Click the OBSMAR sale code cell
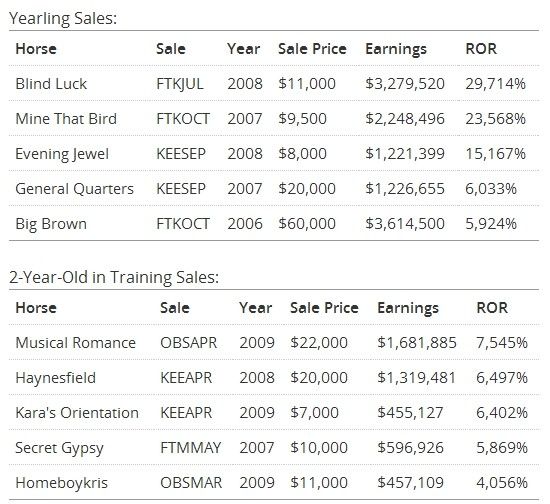The image size is (550, 504). (x=191, y=483)
